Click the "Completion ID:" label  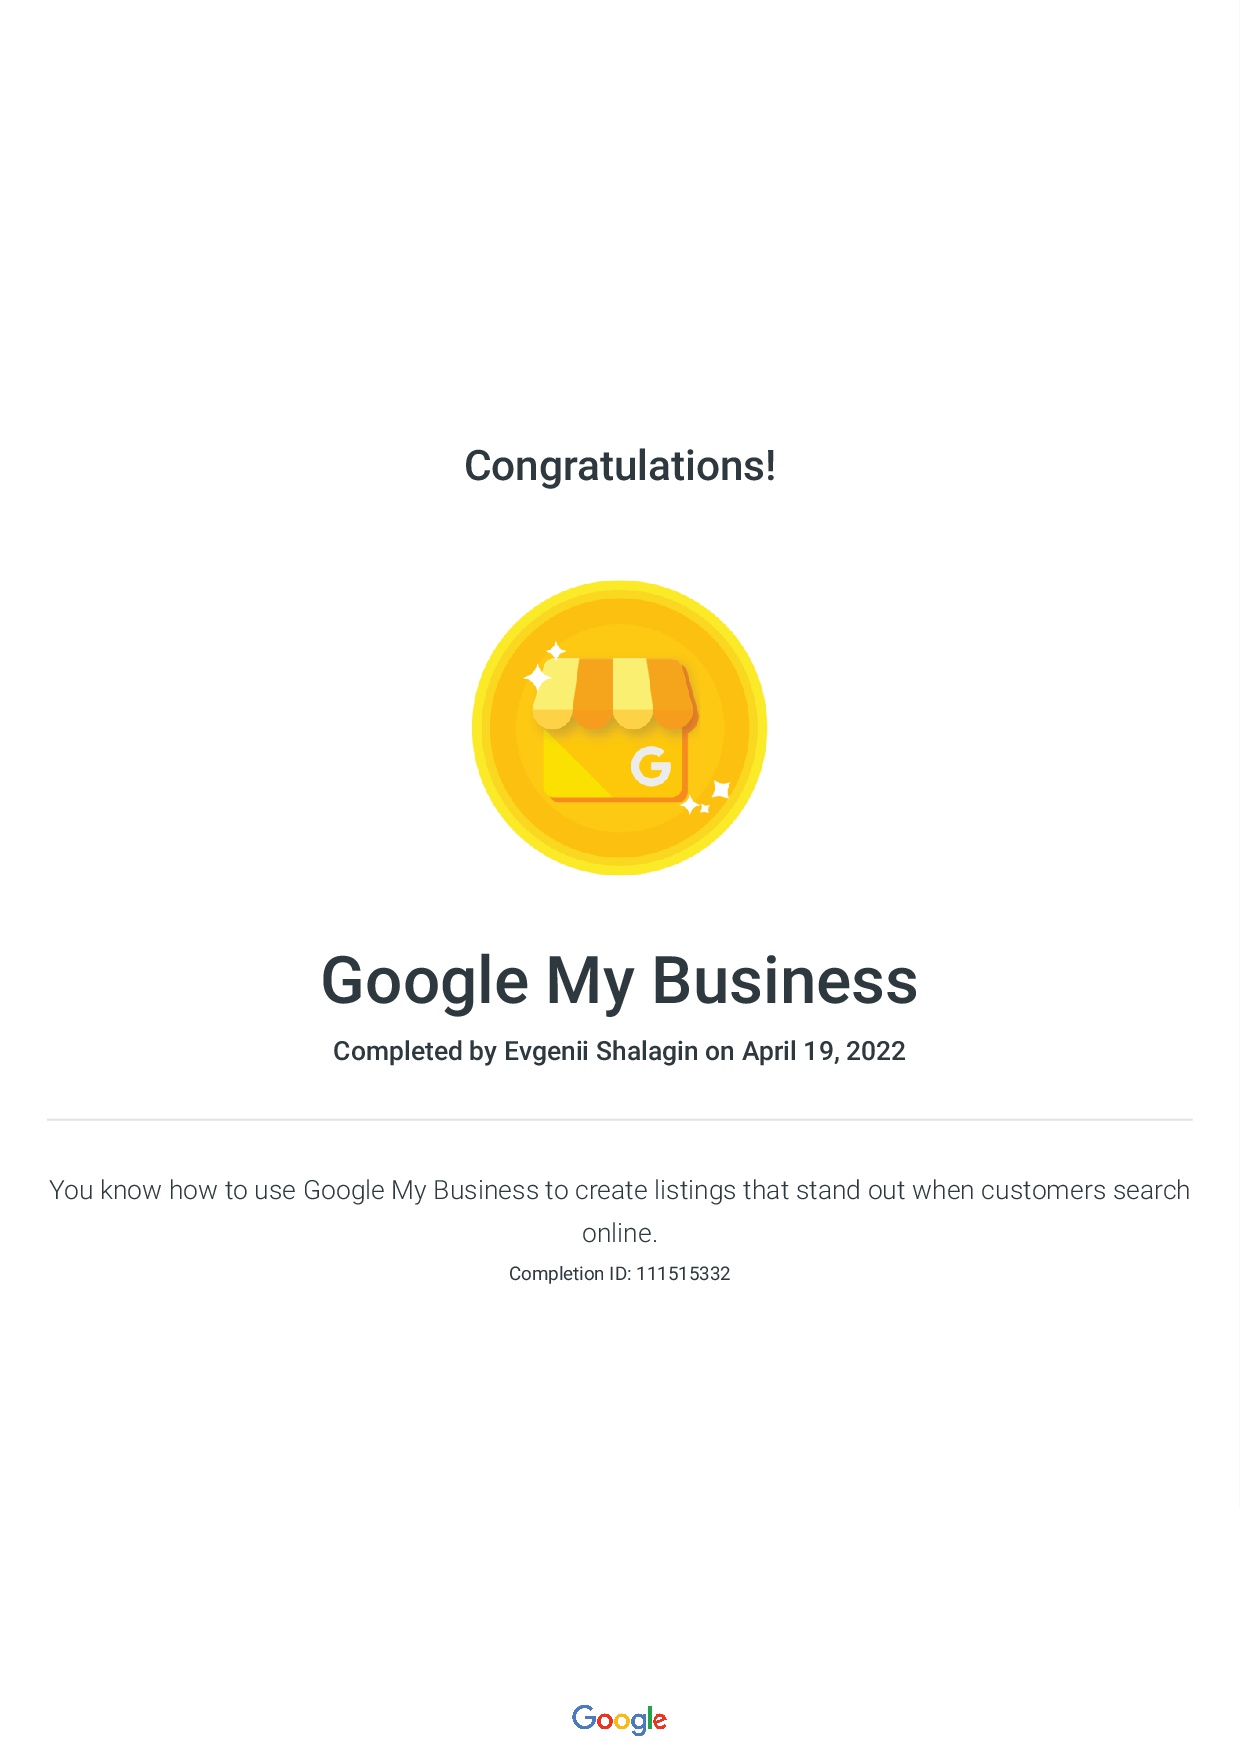[x=570, y=1274]
